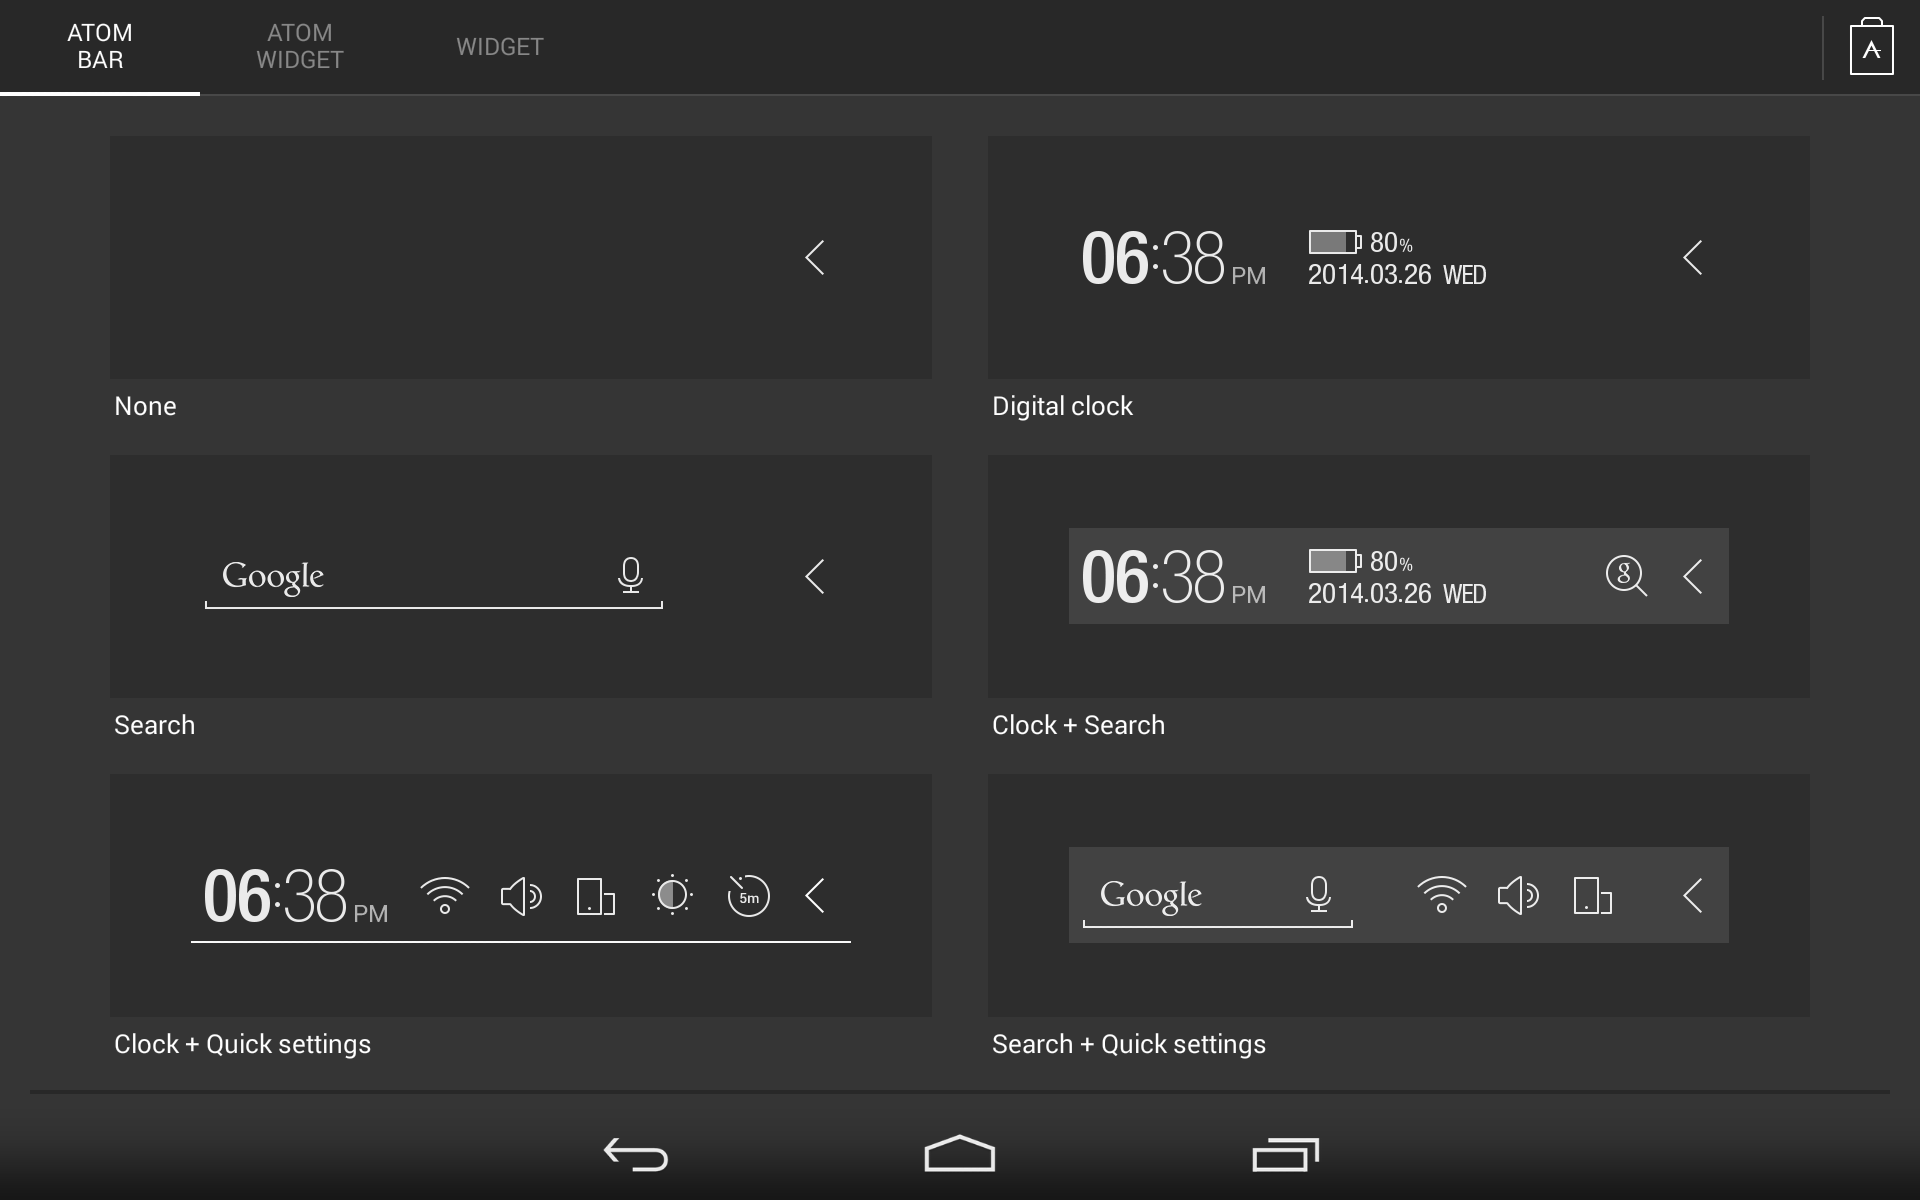
Task: Tap rotation icon in Search + Quick settings
Action: (1593, 896)
